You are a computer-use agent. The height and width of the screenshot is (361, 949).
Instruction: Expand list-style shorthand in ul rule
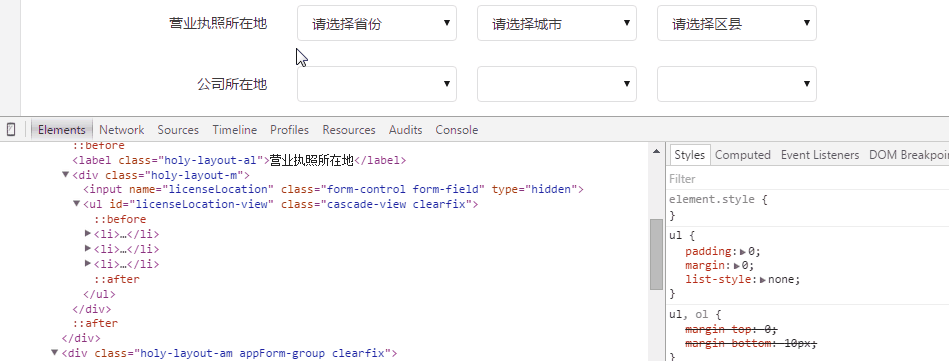(x=763, y=280)
